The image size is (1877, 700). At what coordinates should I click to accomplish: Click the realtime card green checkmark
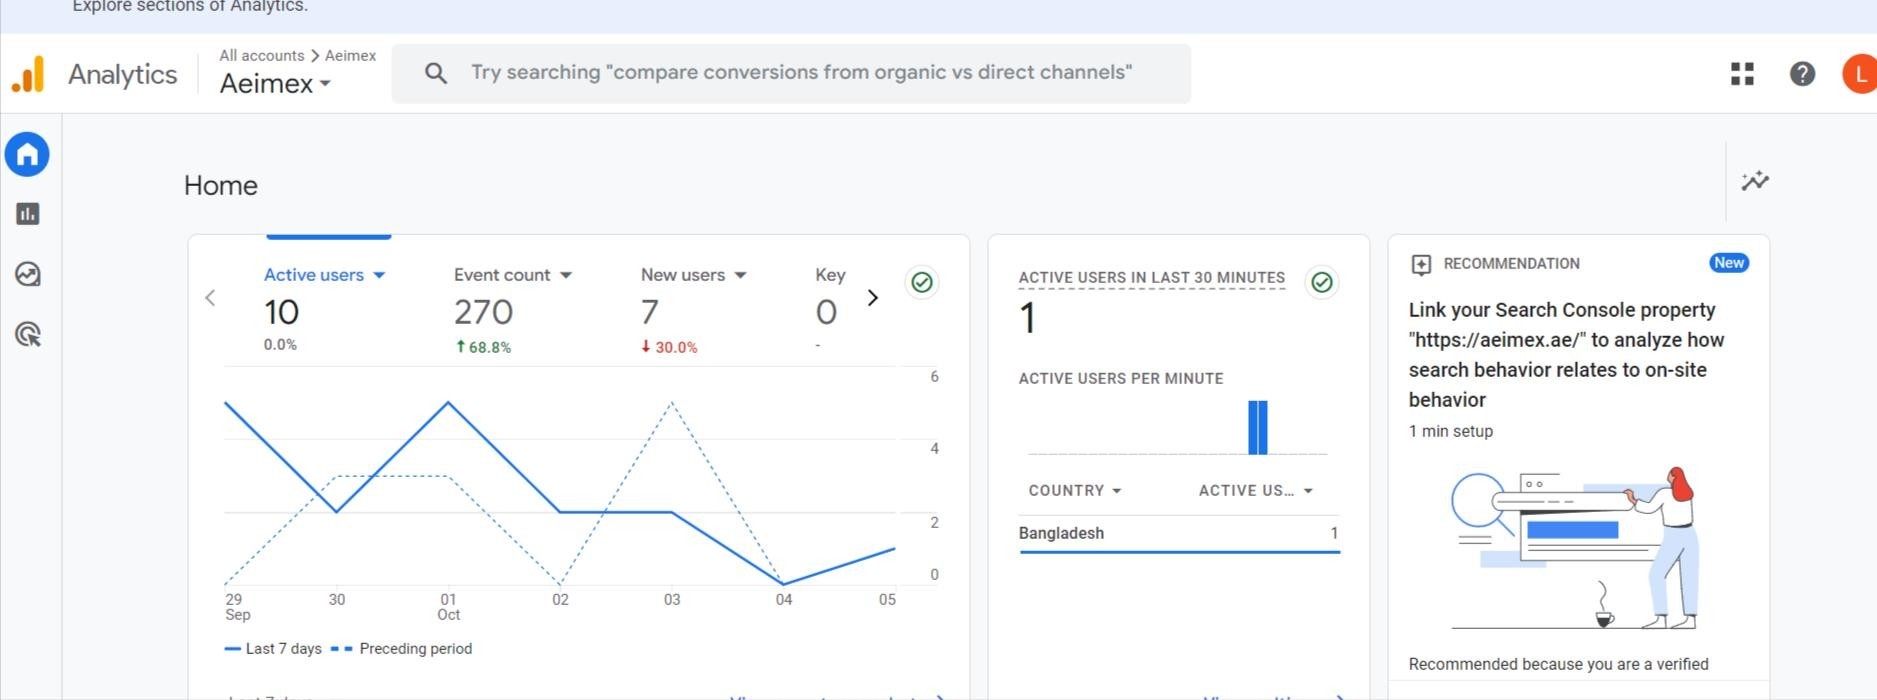1322,283
